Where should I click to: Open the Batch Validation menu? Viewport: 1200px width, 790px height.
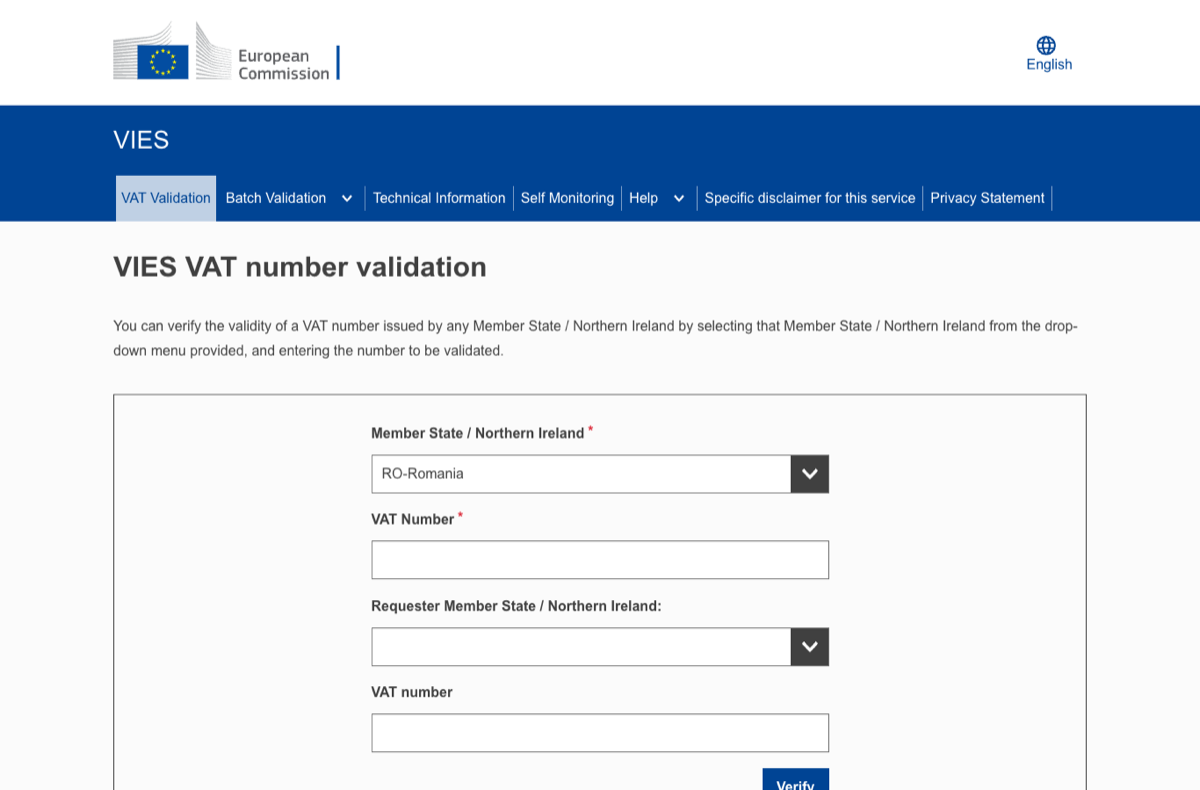point(275,198)
